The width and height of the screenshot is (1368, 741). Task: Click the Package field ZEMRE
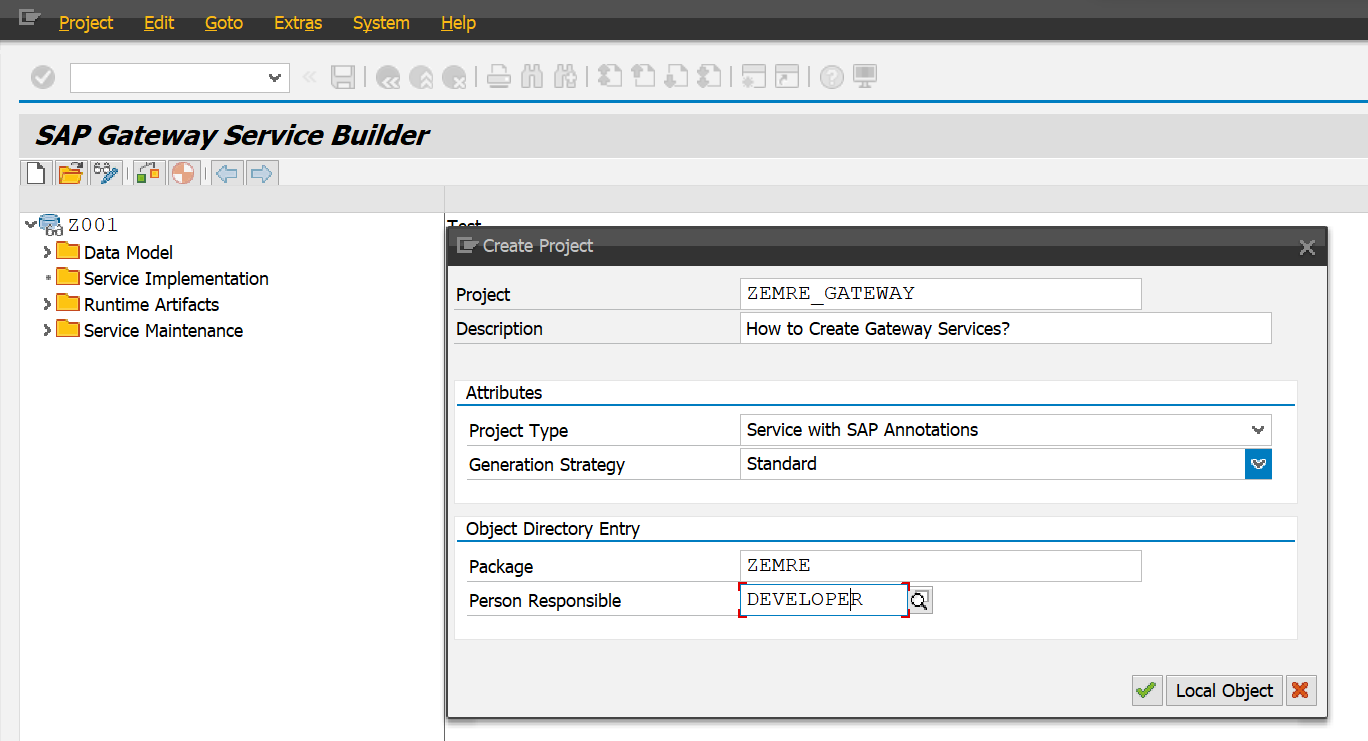pos(940,566)
